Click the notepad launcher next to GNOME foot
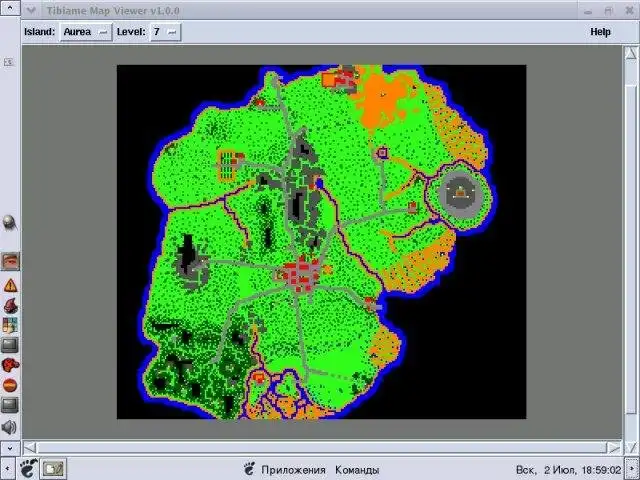Viewport: 640px width, 480px height. click(x=53, y=468)
